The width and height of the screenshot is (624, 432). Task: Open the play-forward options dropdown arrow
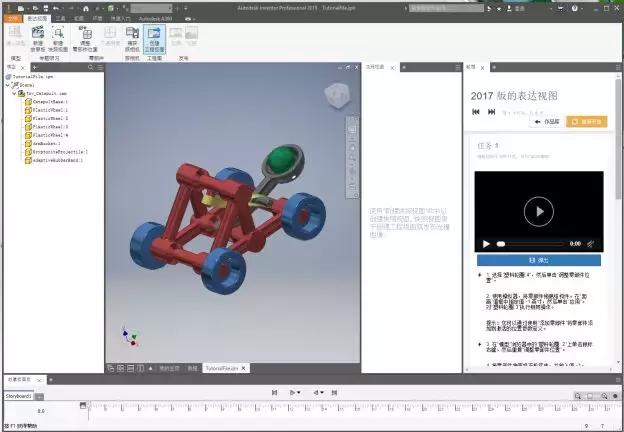(298, 393)
